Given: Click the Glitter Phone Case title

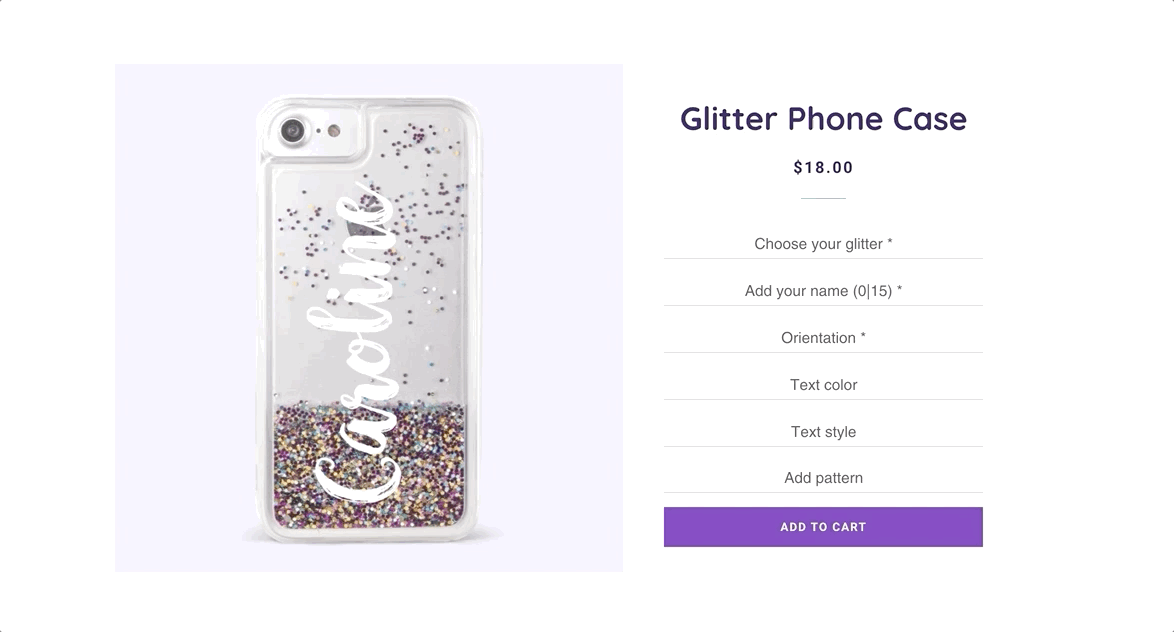Looking at the screenshot, I should click(x=823, y=119).
